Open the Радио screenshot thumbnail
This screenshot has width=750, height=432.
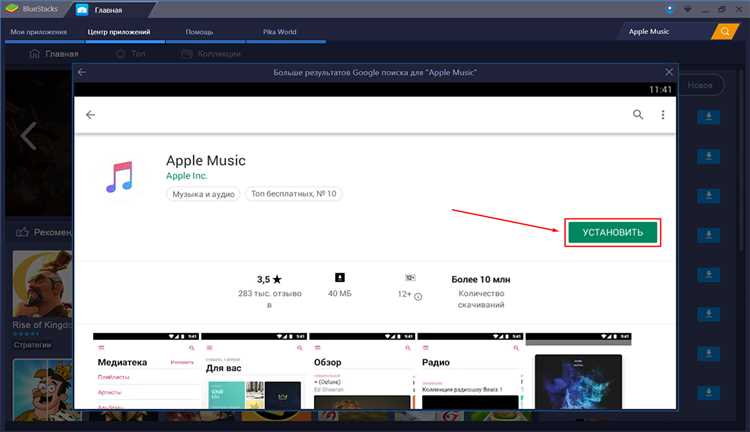point(470,371)
